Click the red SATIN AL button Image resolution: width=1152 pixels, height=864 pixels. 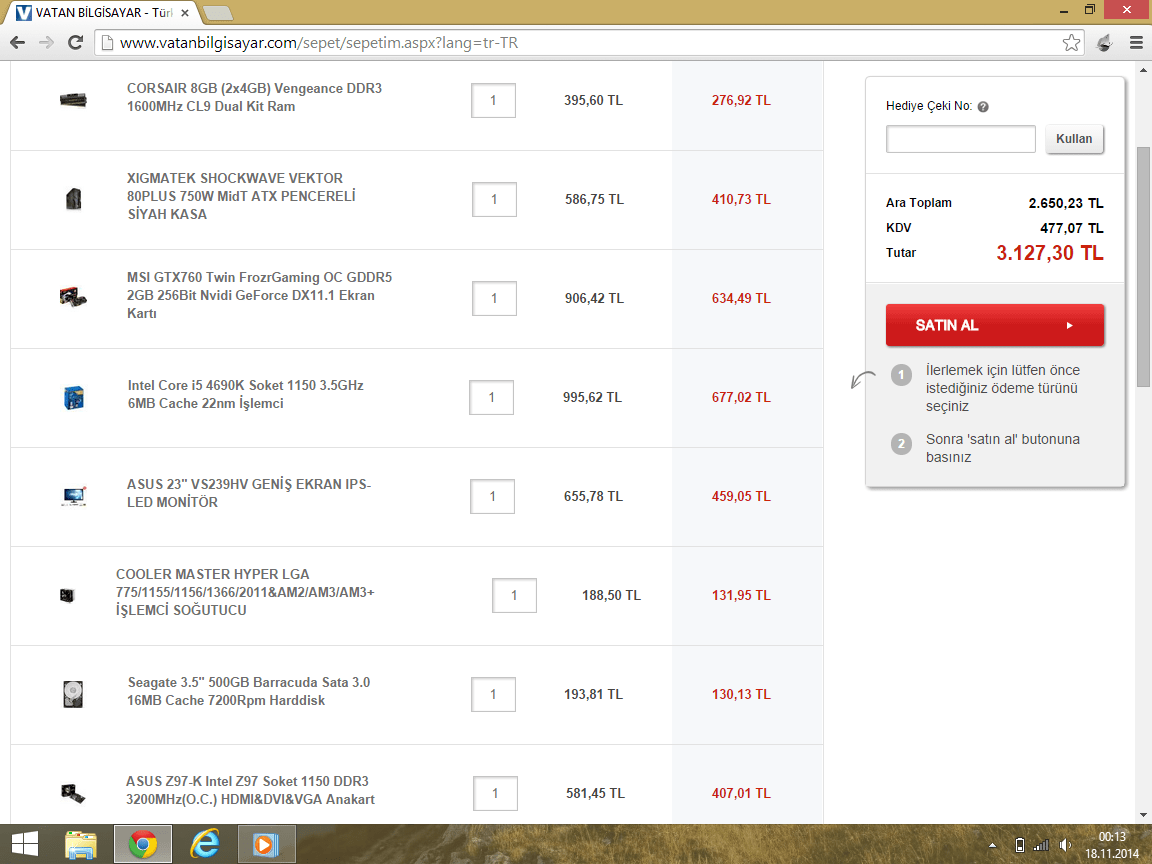[995, 325]
